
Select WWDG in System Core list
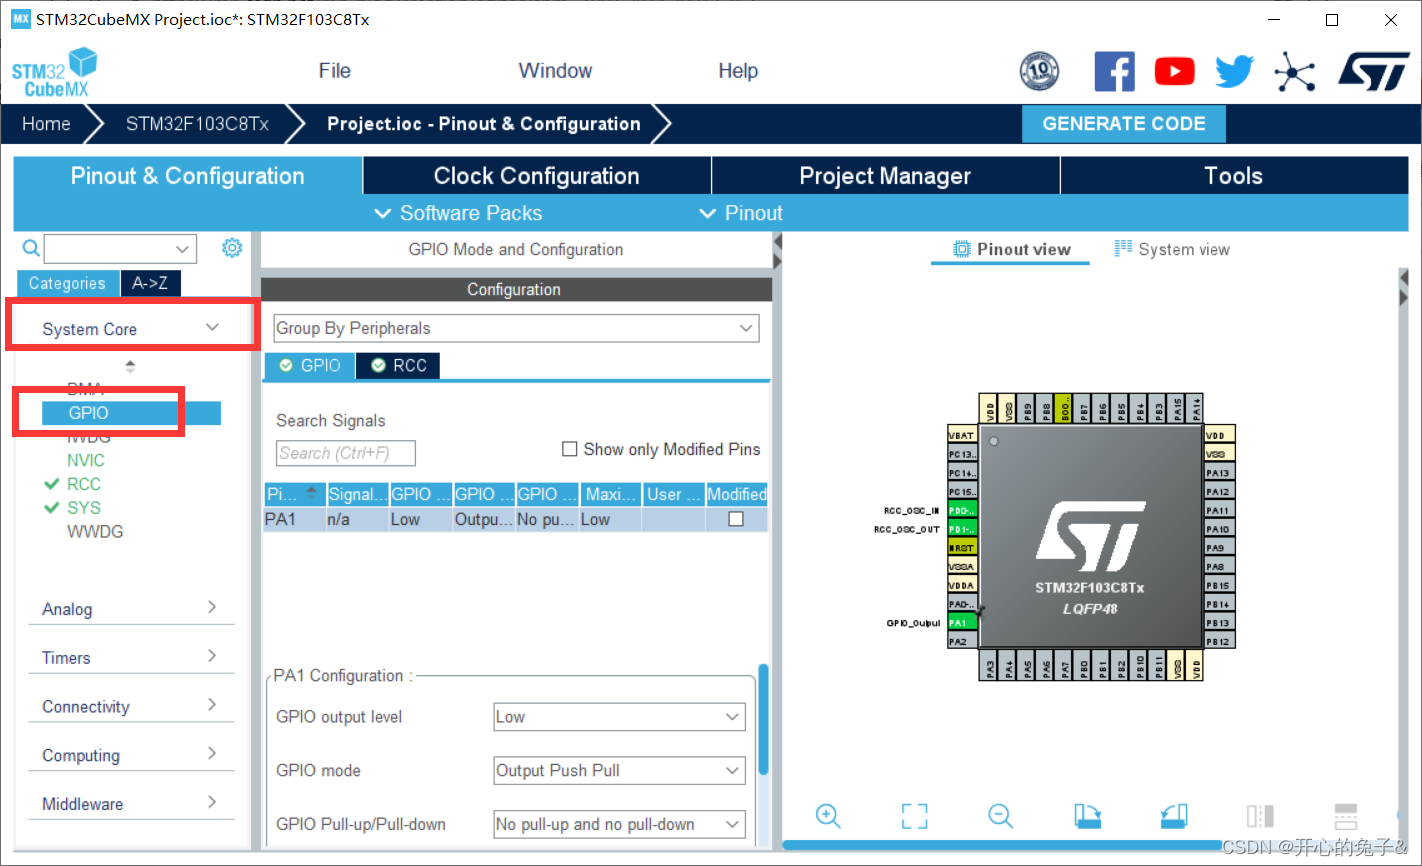click(x=95, y=532)
